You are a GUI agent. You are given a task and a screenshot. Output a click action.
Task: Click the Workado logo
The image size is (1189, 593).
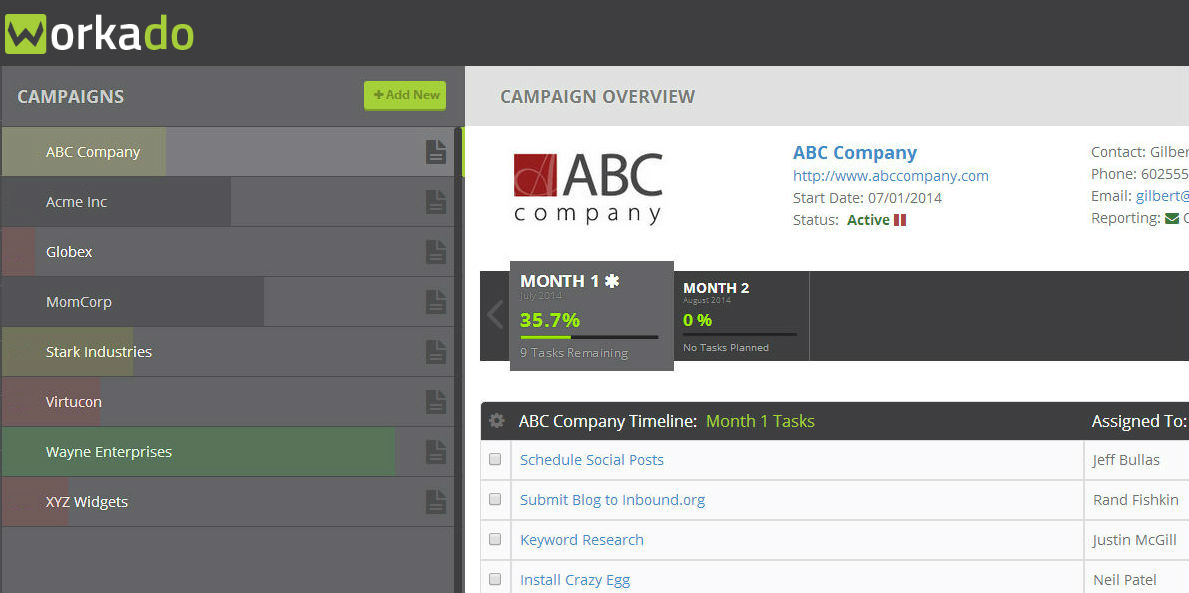click(x=98, y=31)
